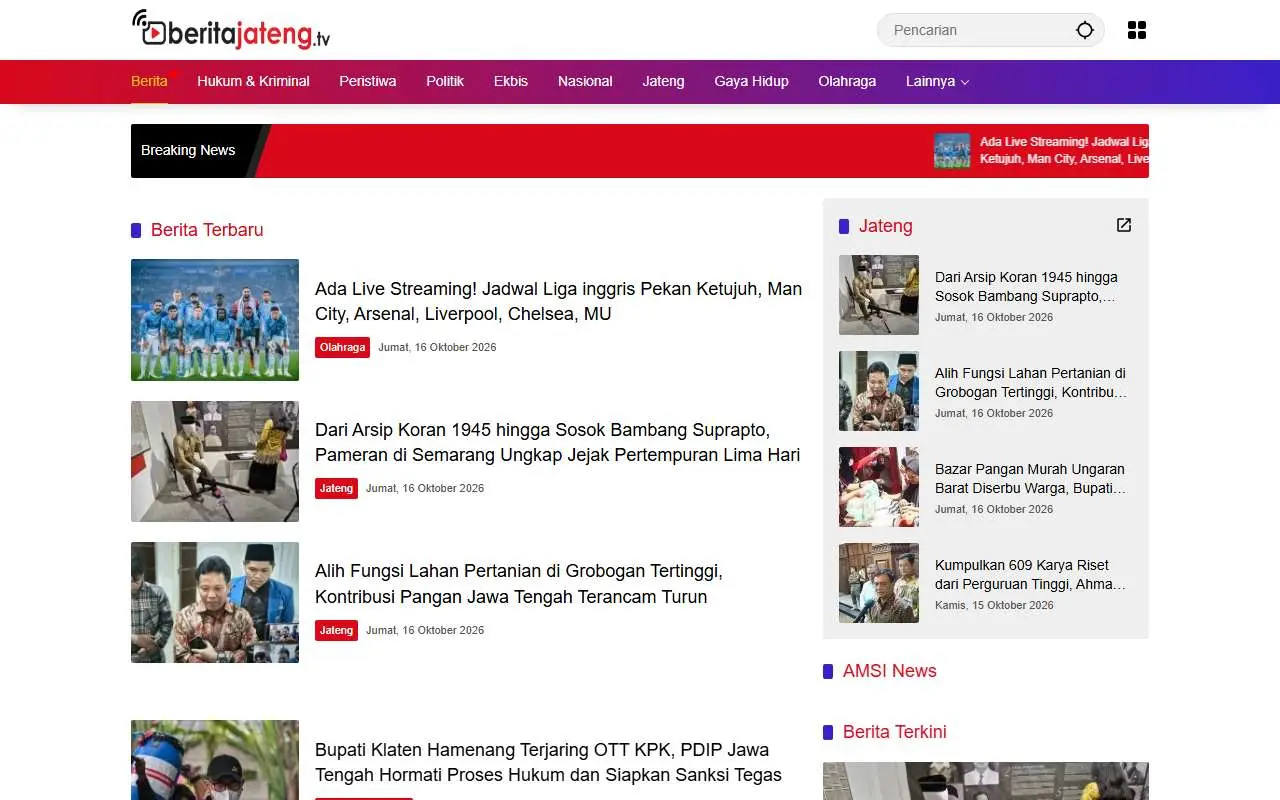Viewport: 1280px width, 800px height.
Task: Go to the Peristiwa section
Action: pos(368,81)
